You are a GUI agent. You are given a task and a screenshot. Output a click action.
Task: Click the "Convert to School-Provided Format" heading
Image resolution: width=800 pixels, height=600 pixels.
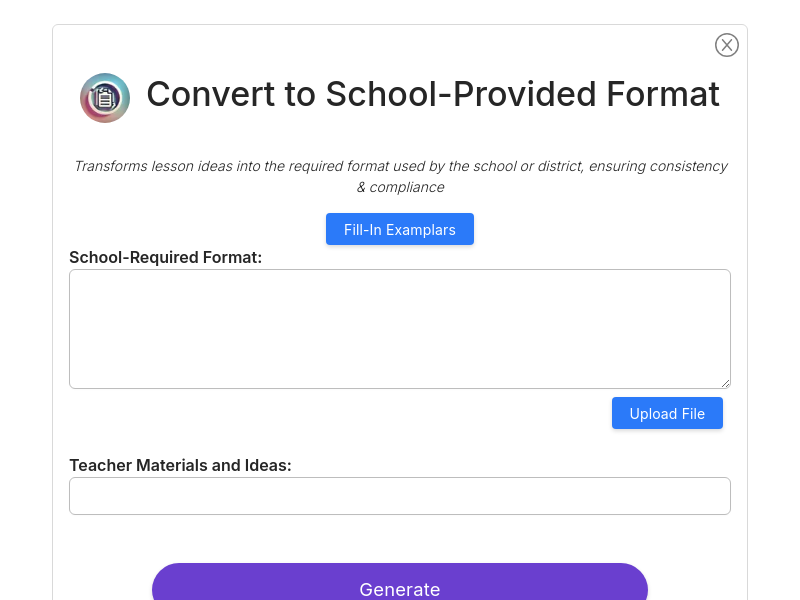pos(433,94)
